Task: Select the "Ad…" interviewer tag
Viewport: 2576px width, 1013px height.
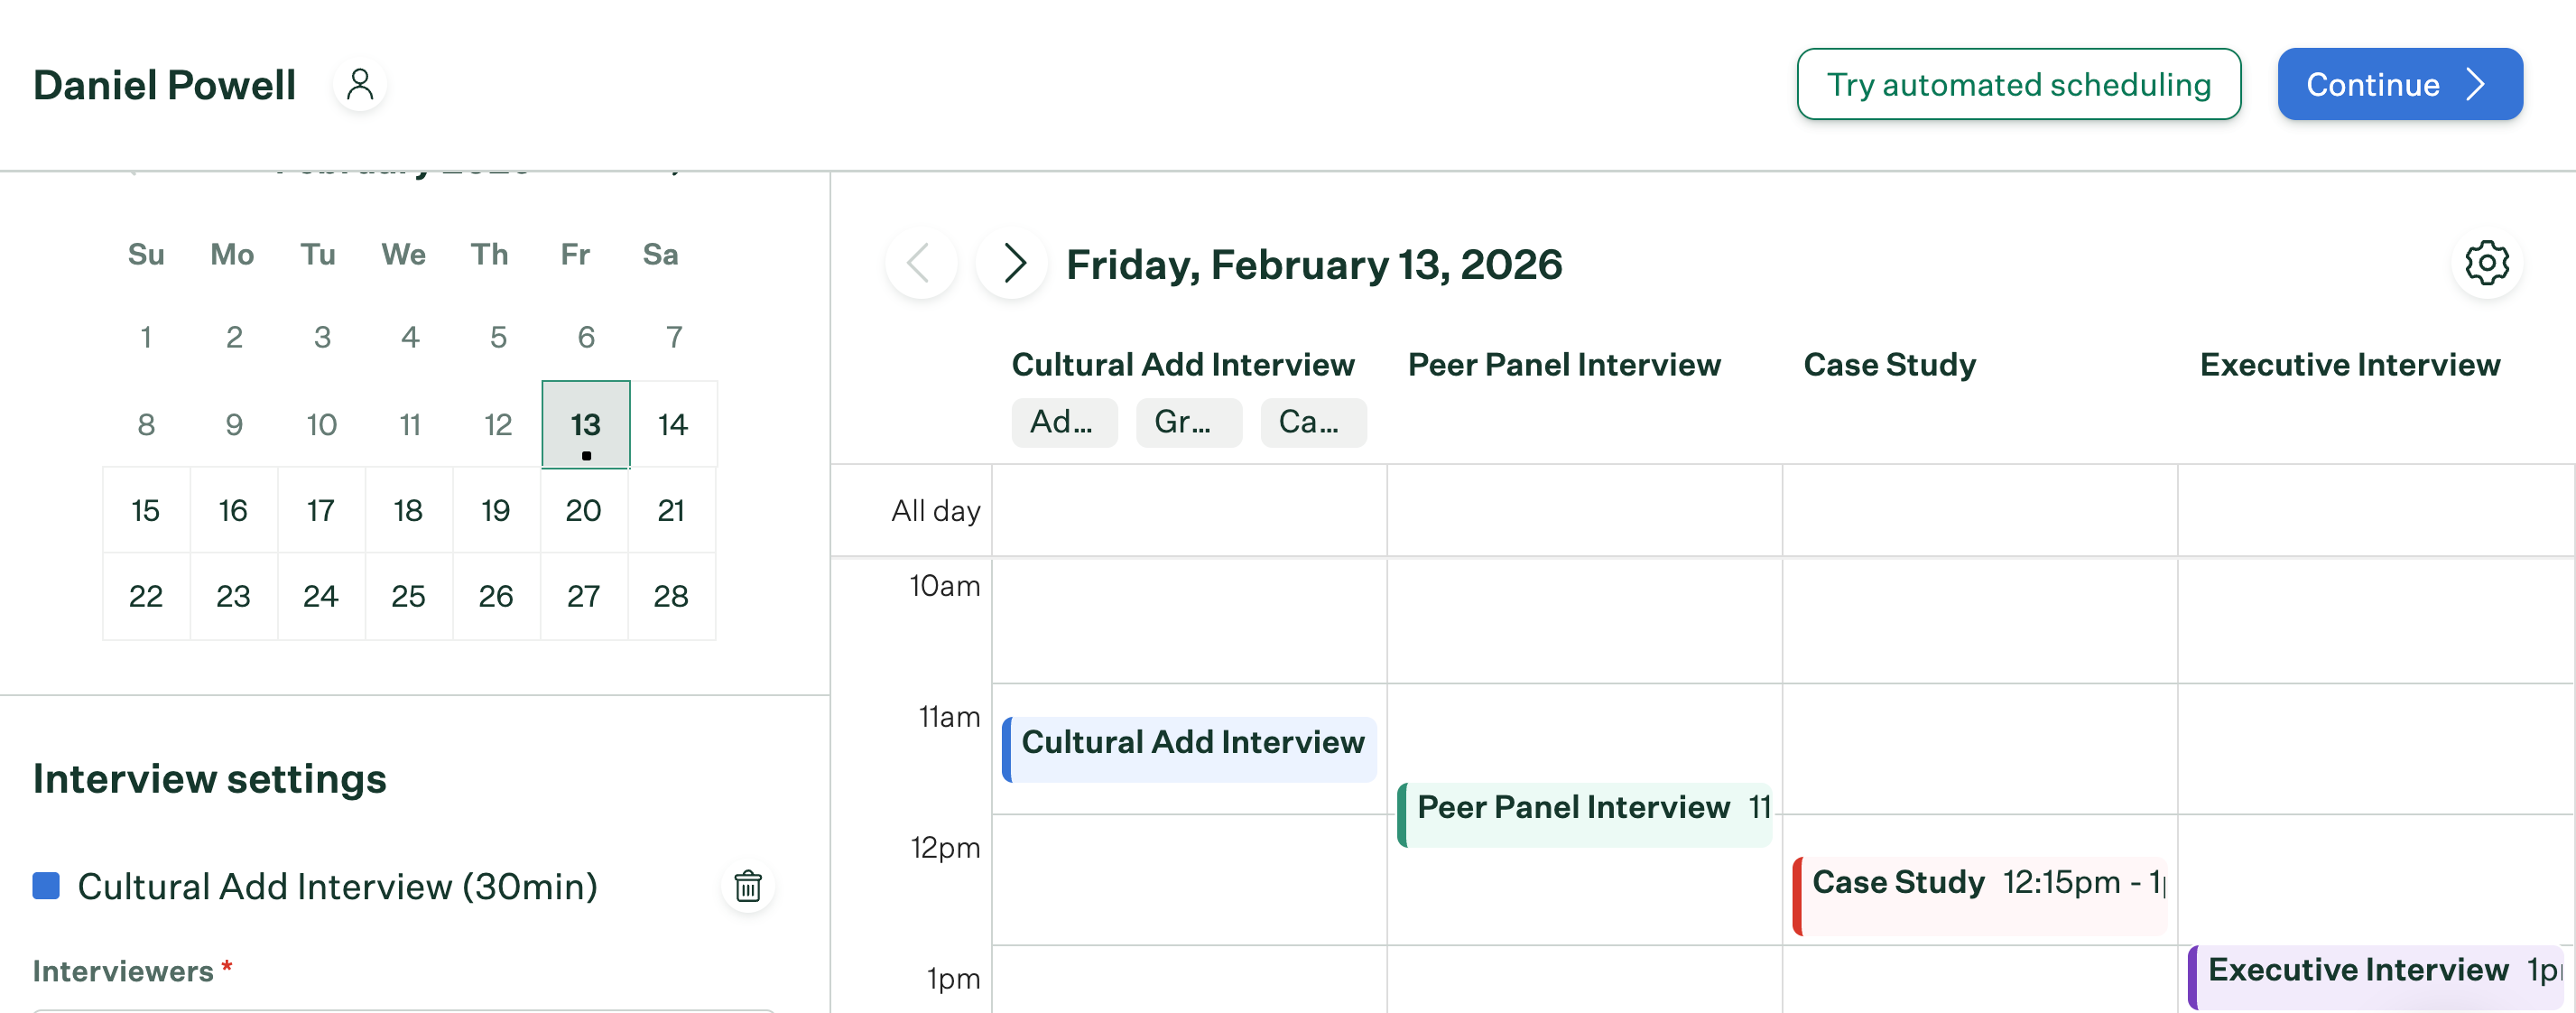Action: pyautogui.click(x=1064, y=422)
